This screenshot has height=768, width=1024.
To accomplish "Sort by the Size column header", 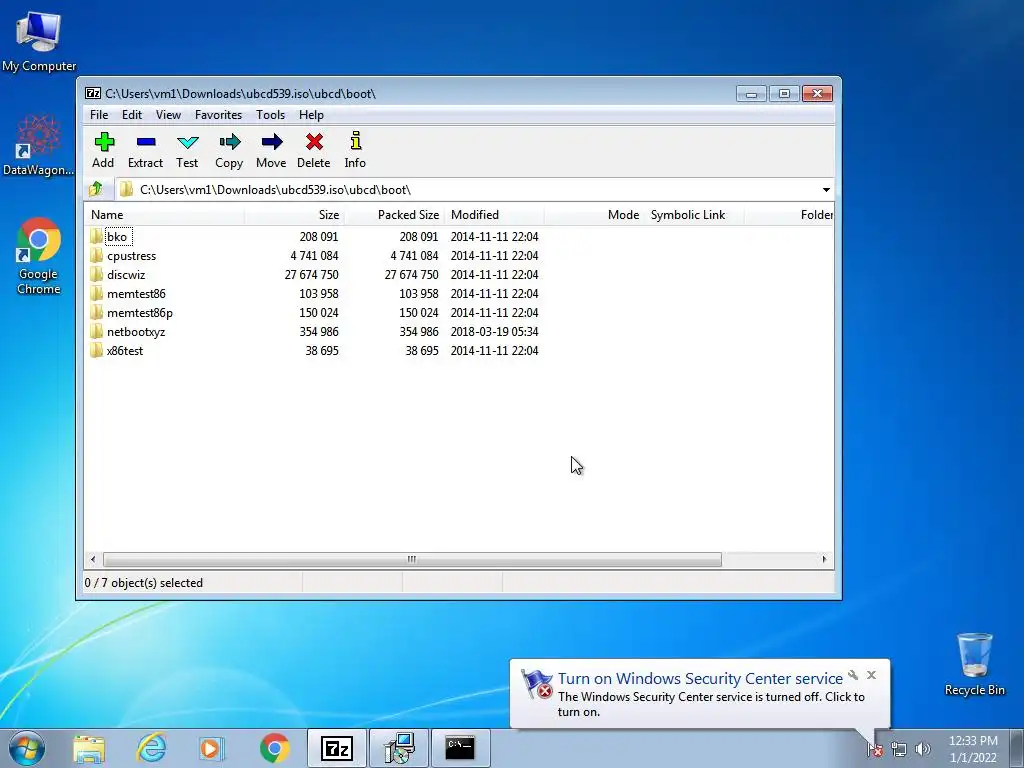I will [295, 215].
